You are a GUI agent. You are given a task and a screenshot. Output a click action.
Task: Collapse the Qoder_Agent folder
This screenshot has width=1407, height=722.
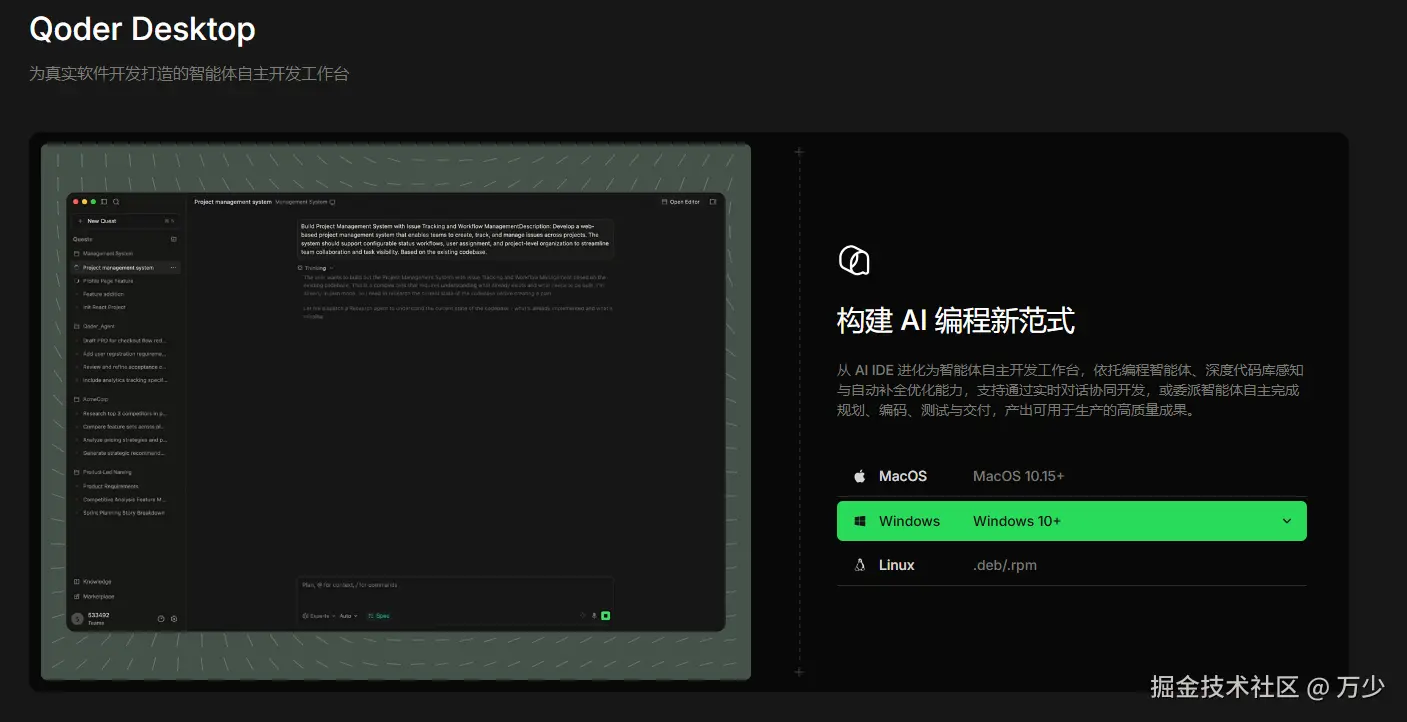(95, 326)
